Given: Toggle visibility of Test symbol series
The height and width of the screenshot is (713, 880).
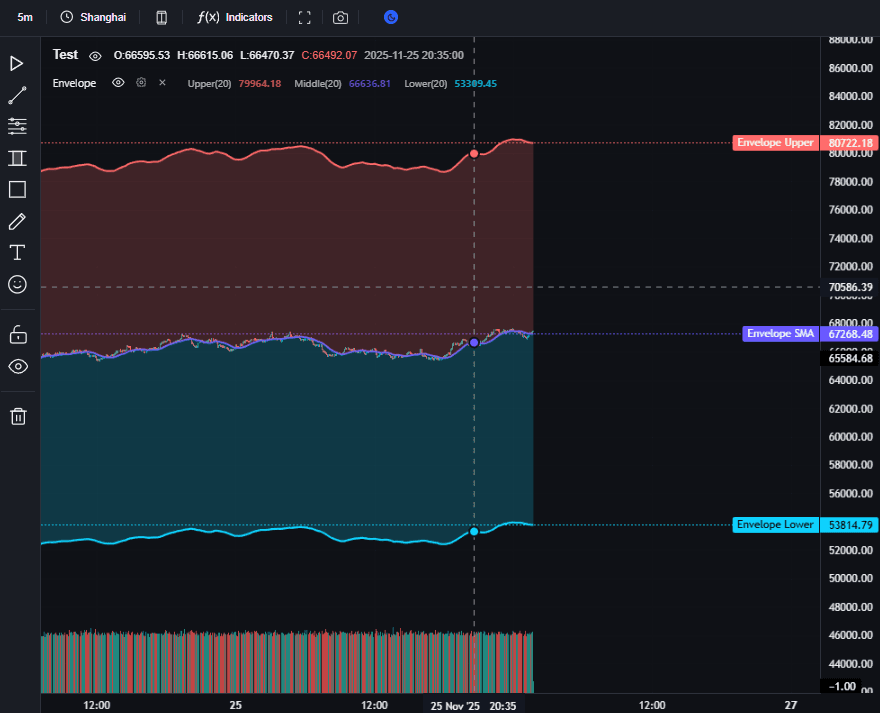Looking at the screenshot, I should click(x=95, y=56).
